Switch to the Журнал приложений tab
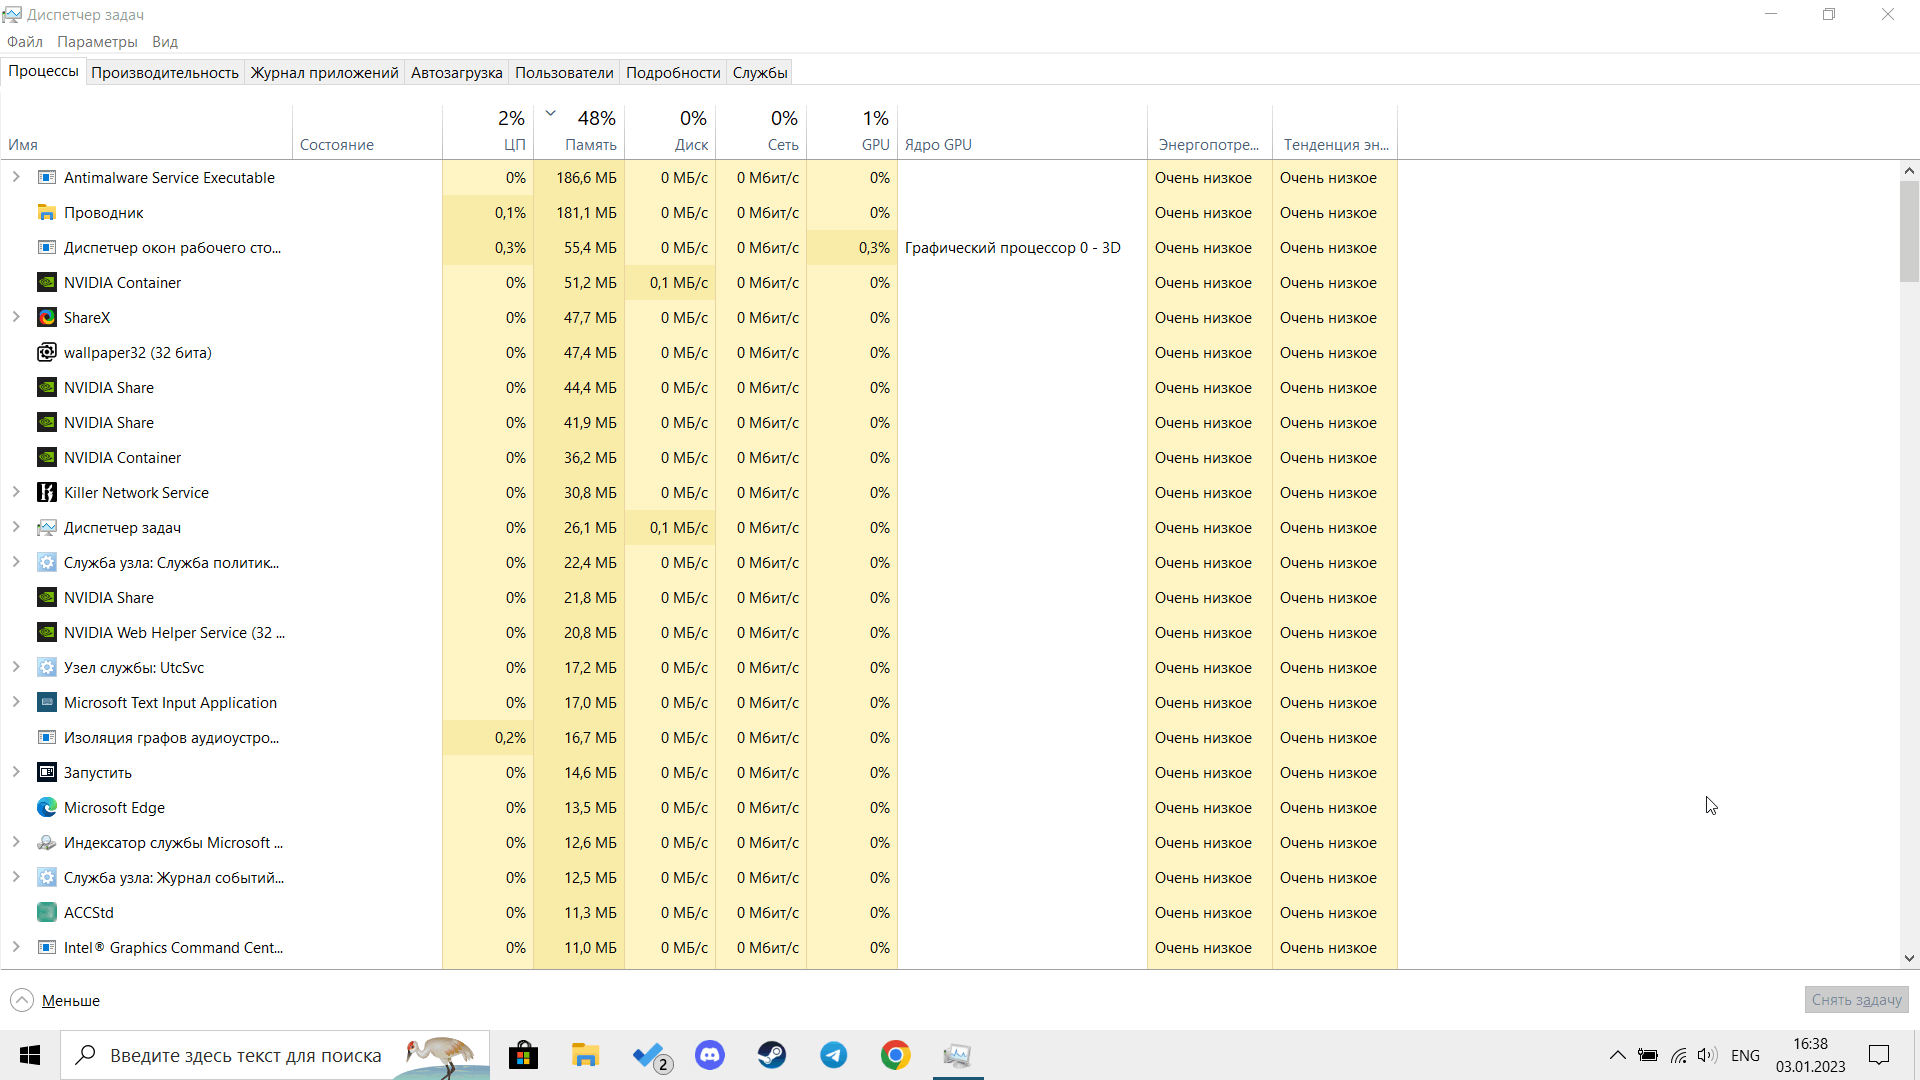This screenshot has width=1920, height=1080. (x=324, y=73)
